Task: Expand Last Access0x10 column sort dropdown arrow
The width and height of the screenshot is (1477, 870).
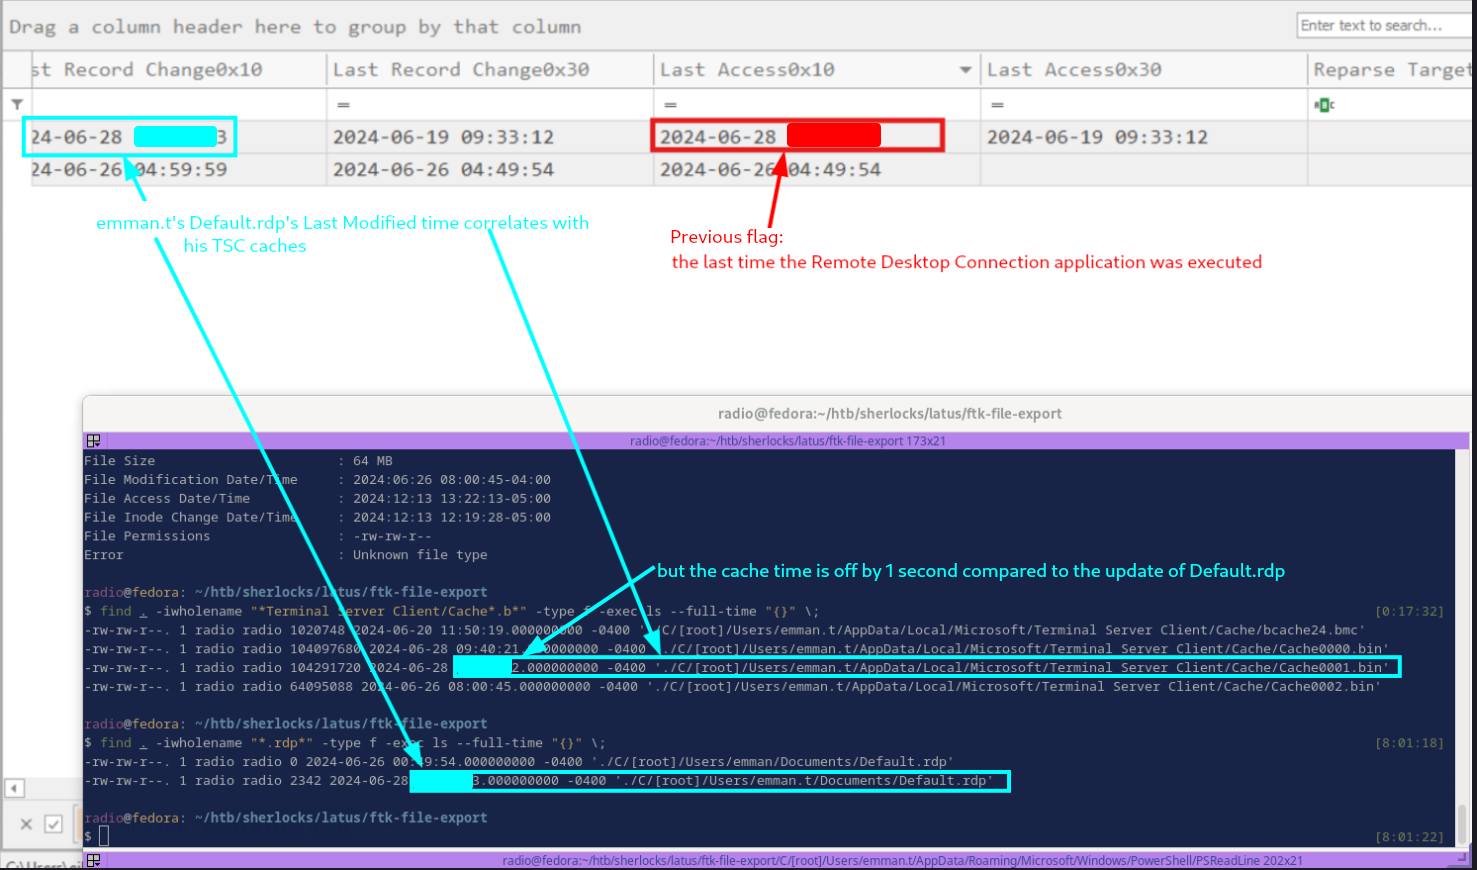Action: point(965,70)
